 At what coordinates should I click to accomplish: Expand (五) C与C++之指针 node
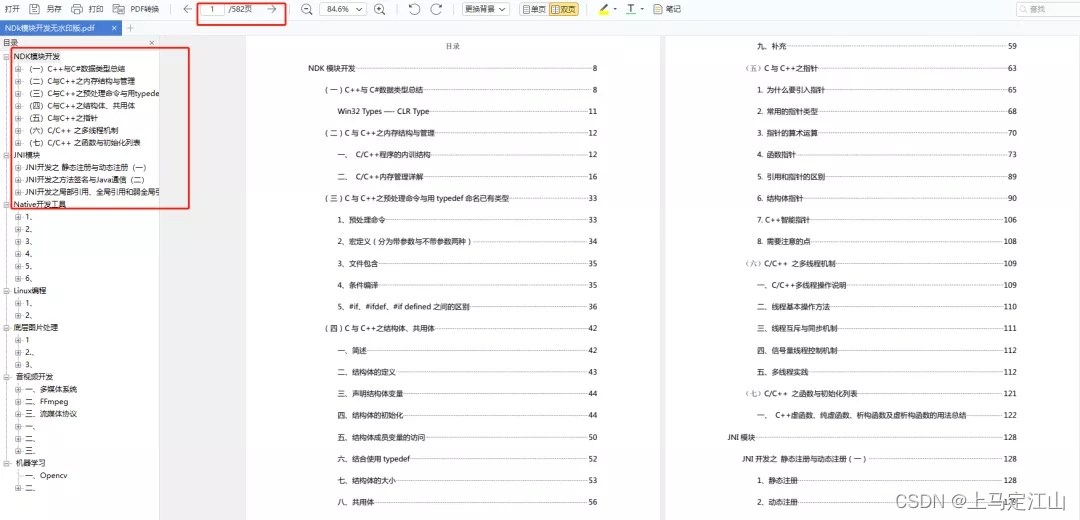(x=19, y=118)
